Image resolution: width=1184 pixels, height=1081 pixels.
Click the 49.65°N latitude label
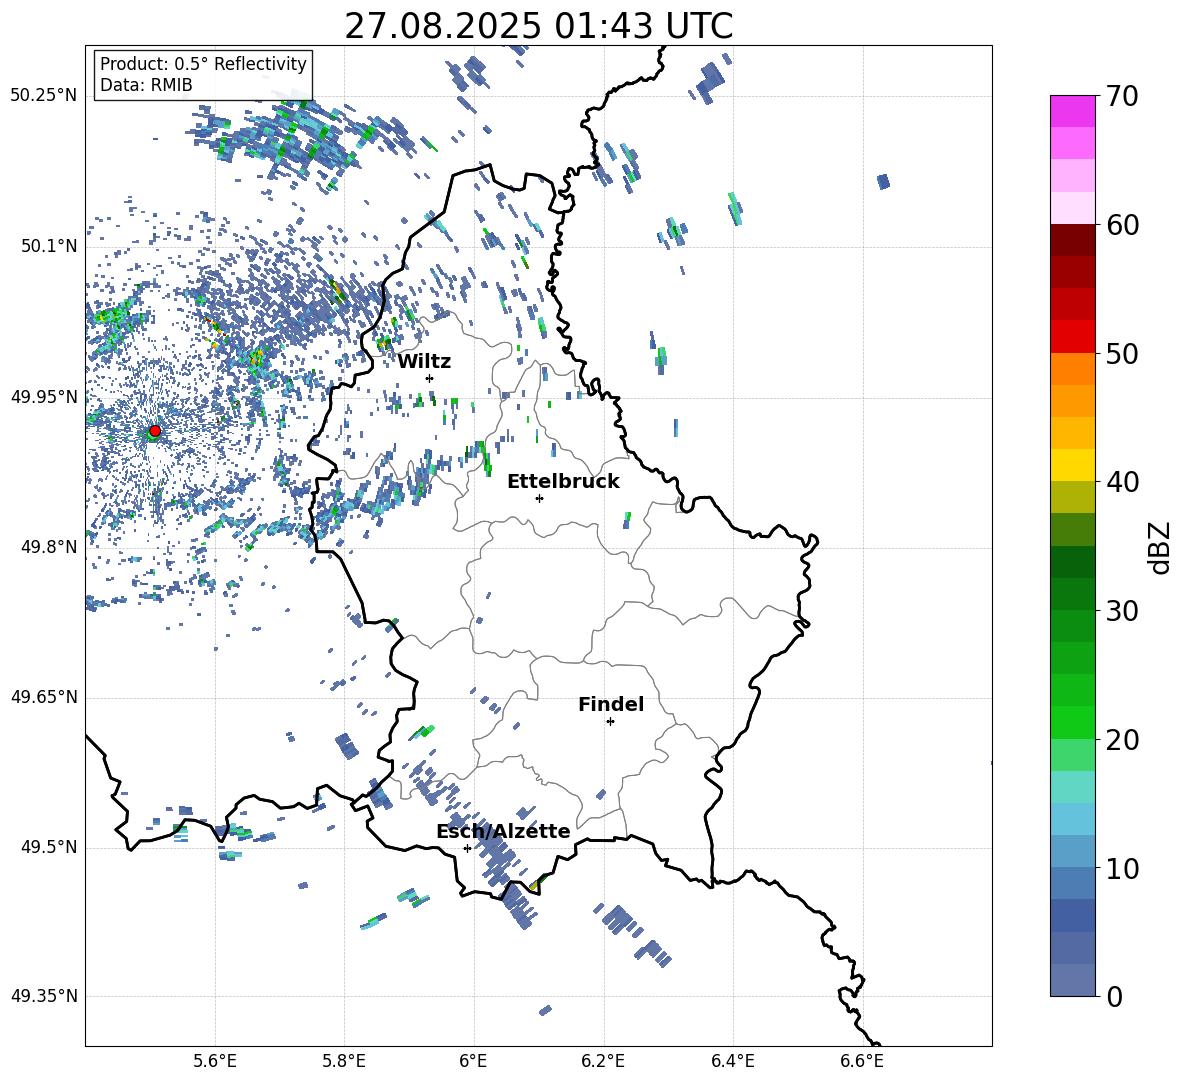(x=44, y=697)
